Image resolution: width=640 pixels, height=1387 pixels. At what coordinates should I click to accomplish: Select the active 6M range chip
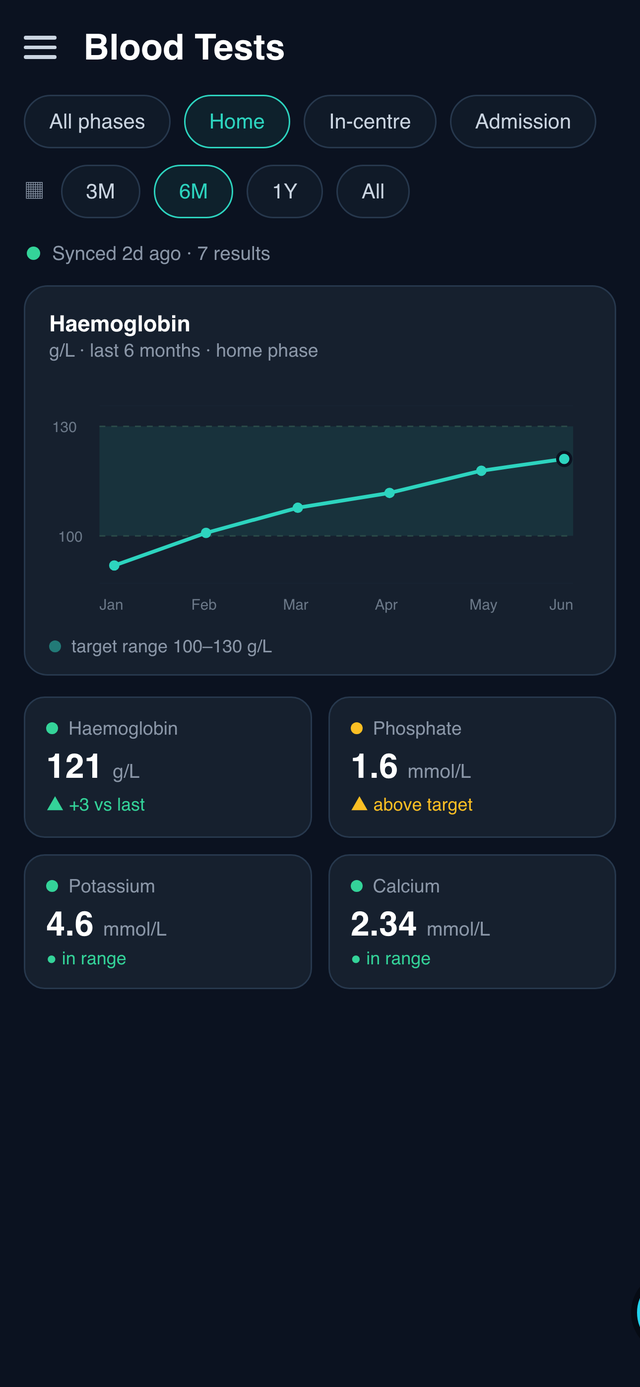click(x=193, y=191)
